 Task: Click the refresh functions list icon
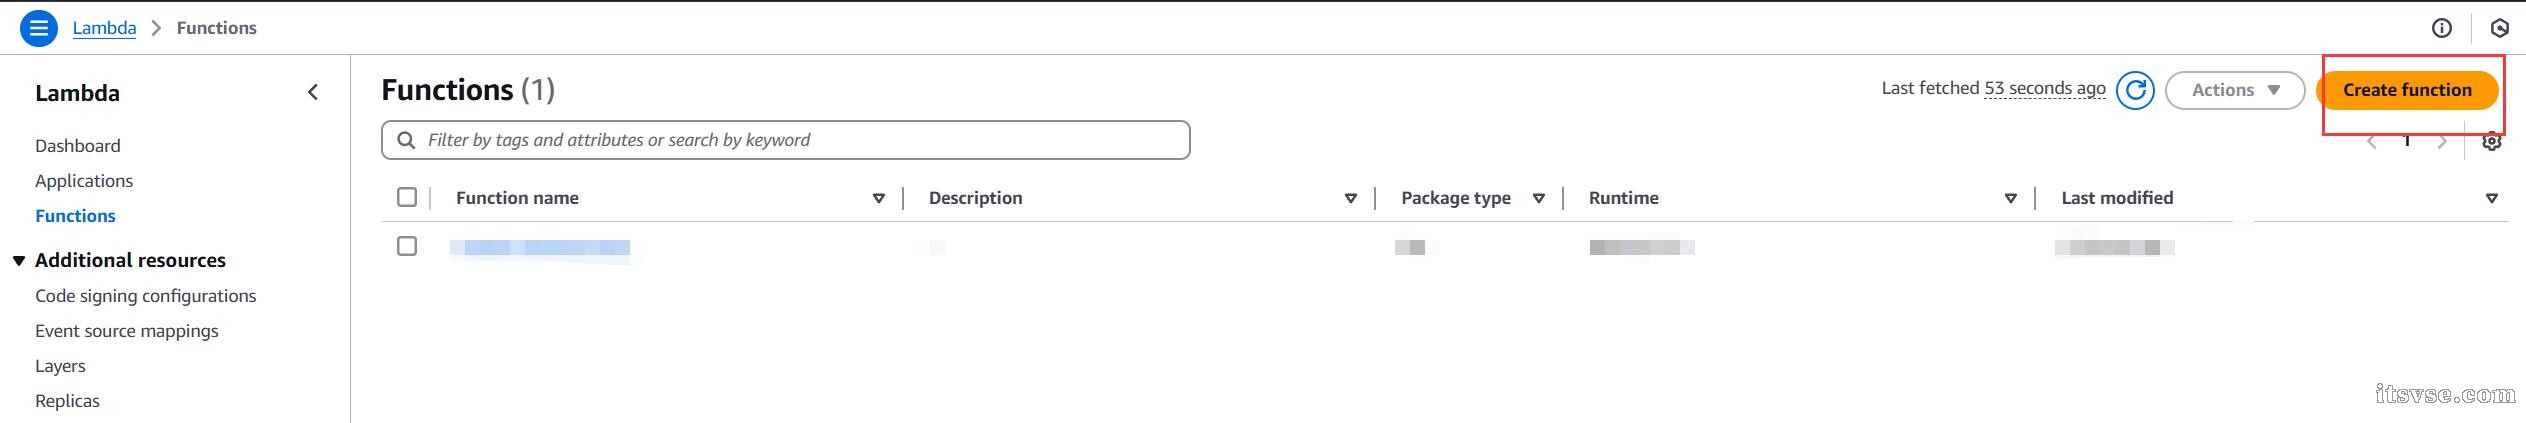tap(2135, 90)
